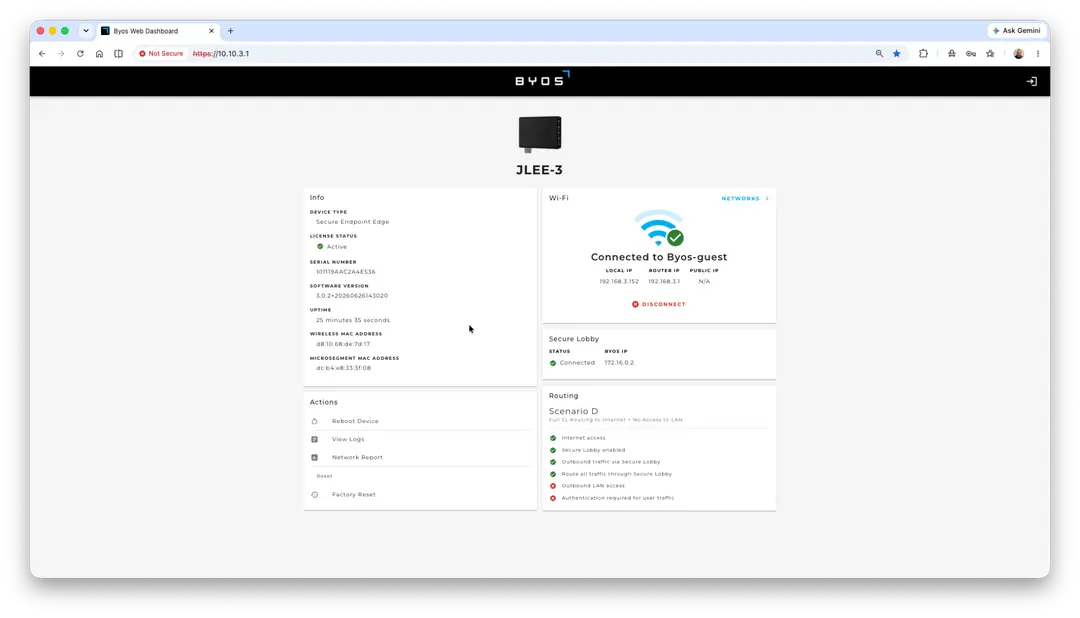The width and height of the screenshot is (1080, 618).
Task: Click green check beside Internet access
Action: click(x=552, y=438)
